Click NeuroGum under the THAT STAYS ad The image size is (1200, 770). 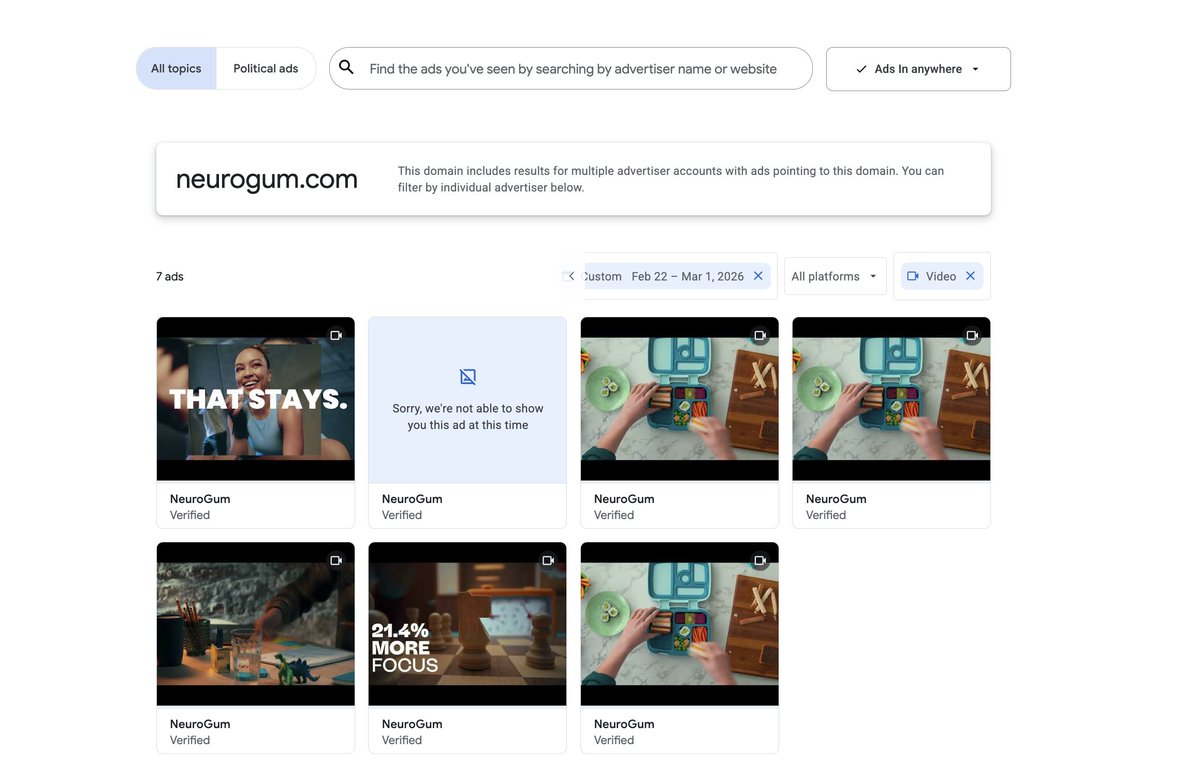pyautogui.click(x=200, y=499)
